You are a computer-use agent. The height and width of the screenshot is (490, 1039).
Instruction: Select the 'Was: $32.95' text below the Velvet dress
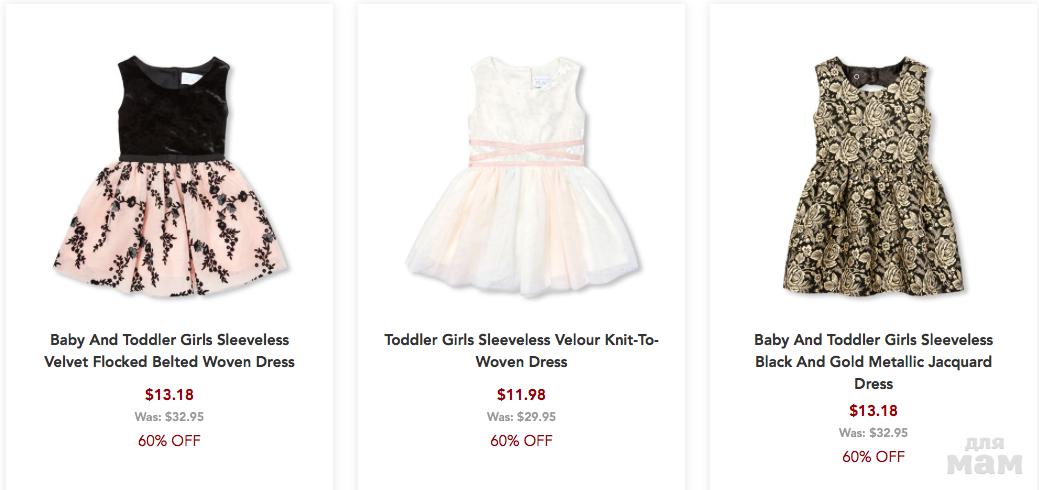[x=169, y=417]
